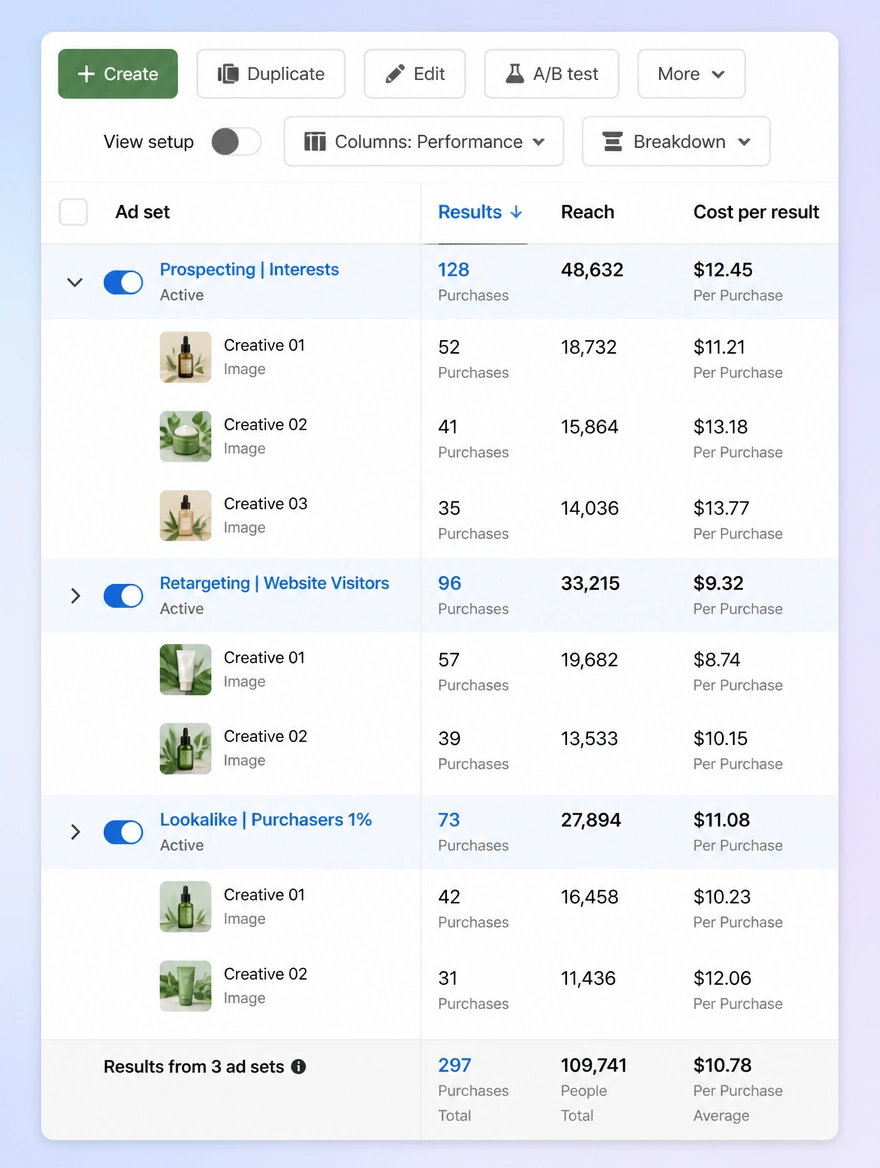Click the Prospecting Creative 01 dropper bottle thumbnail
The image size is (880, 1168).
click(x=186, y=357)
